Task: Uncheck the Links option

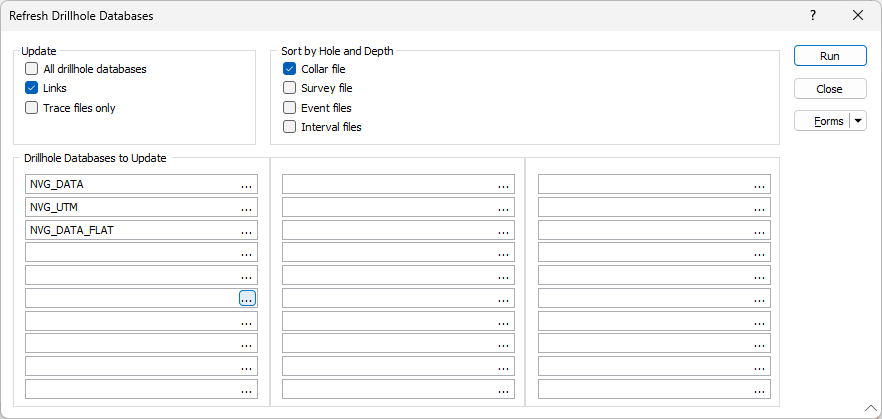Action: pyautogui.click(x=32, y=88)
